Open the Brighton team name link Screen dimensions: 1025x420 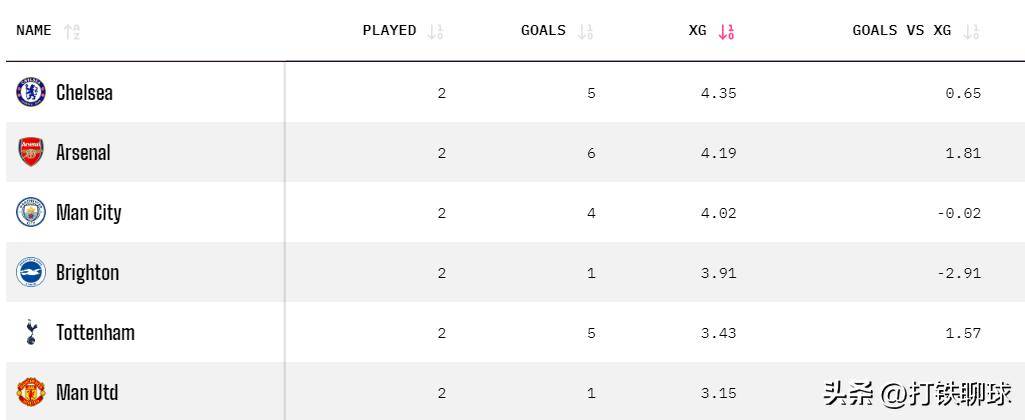click(88, 273)
